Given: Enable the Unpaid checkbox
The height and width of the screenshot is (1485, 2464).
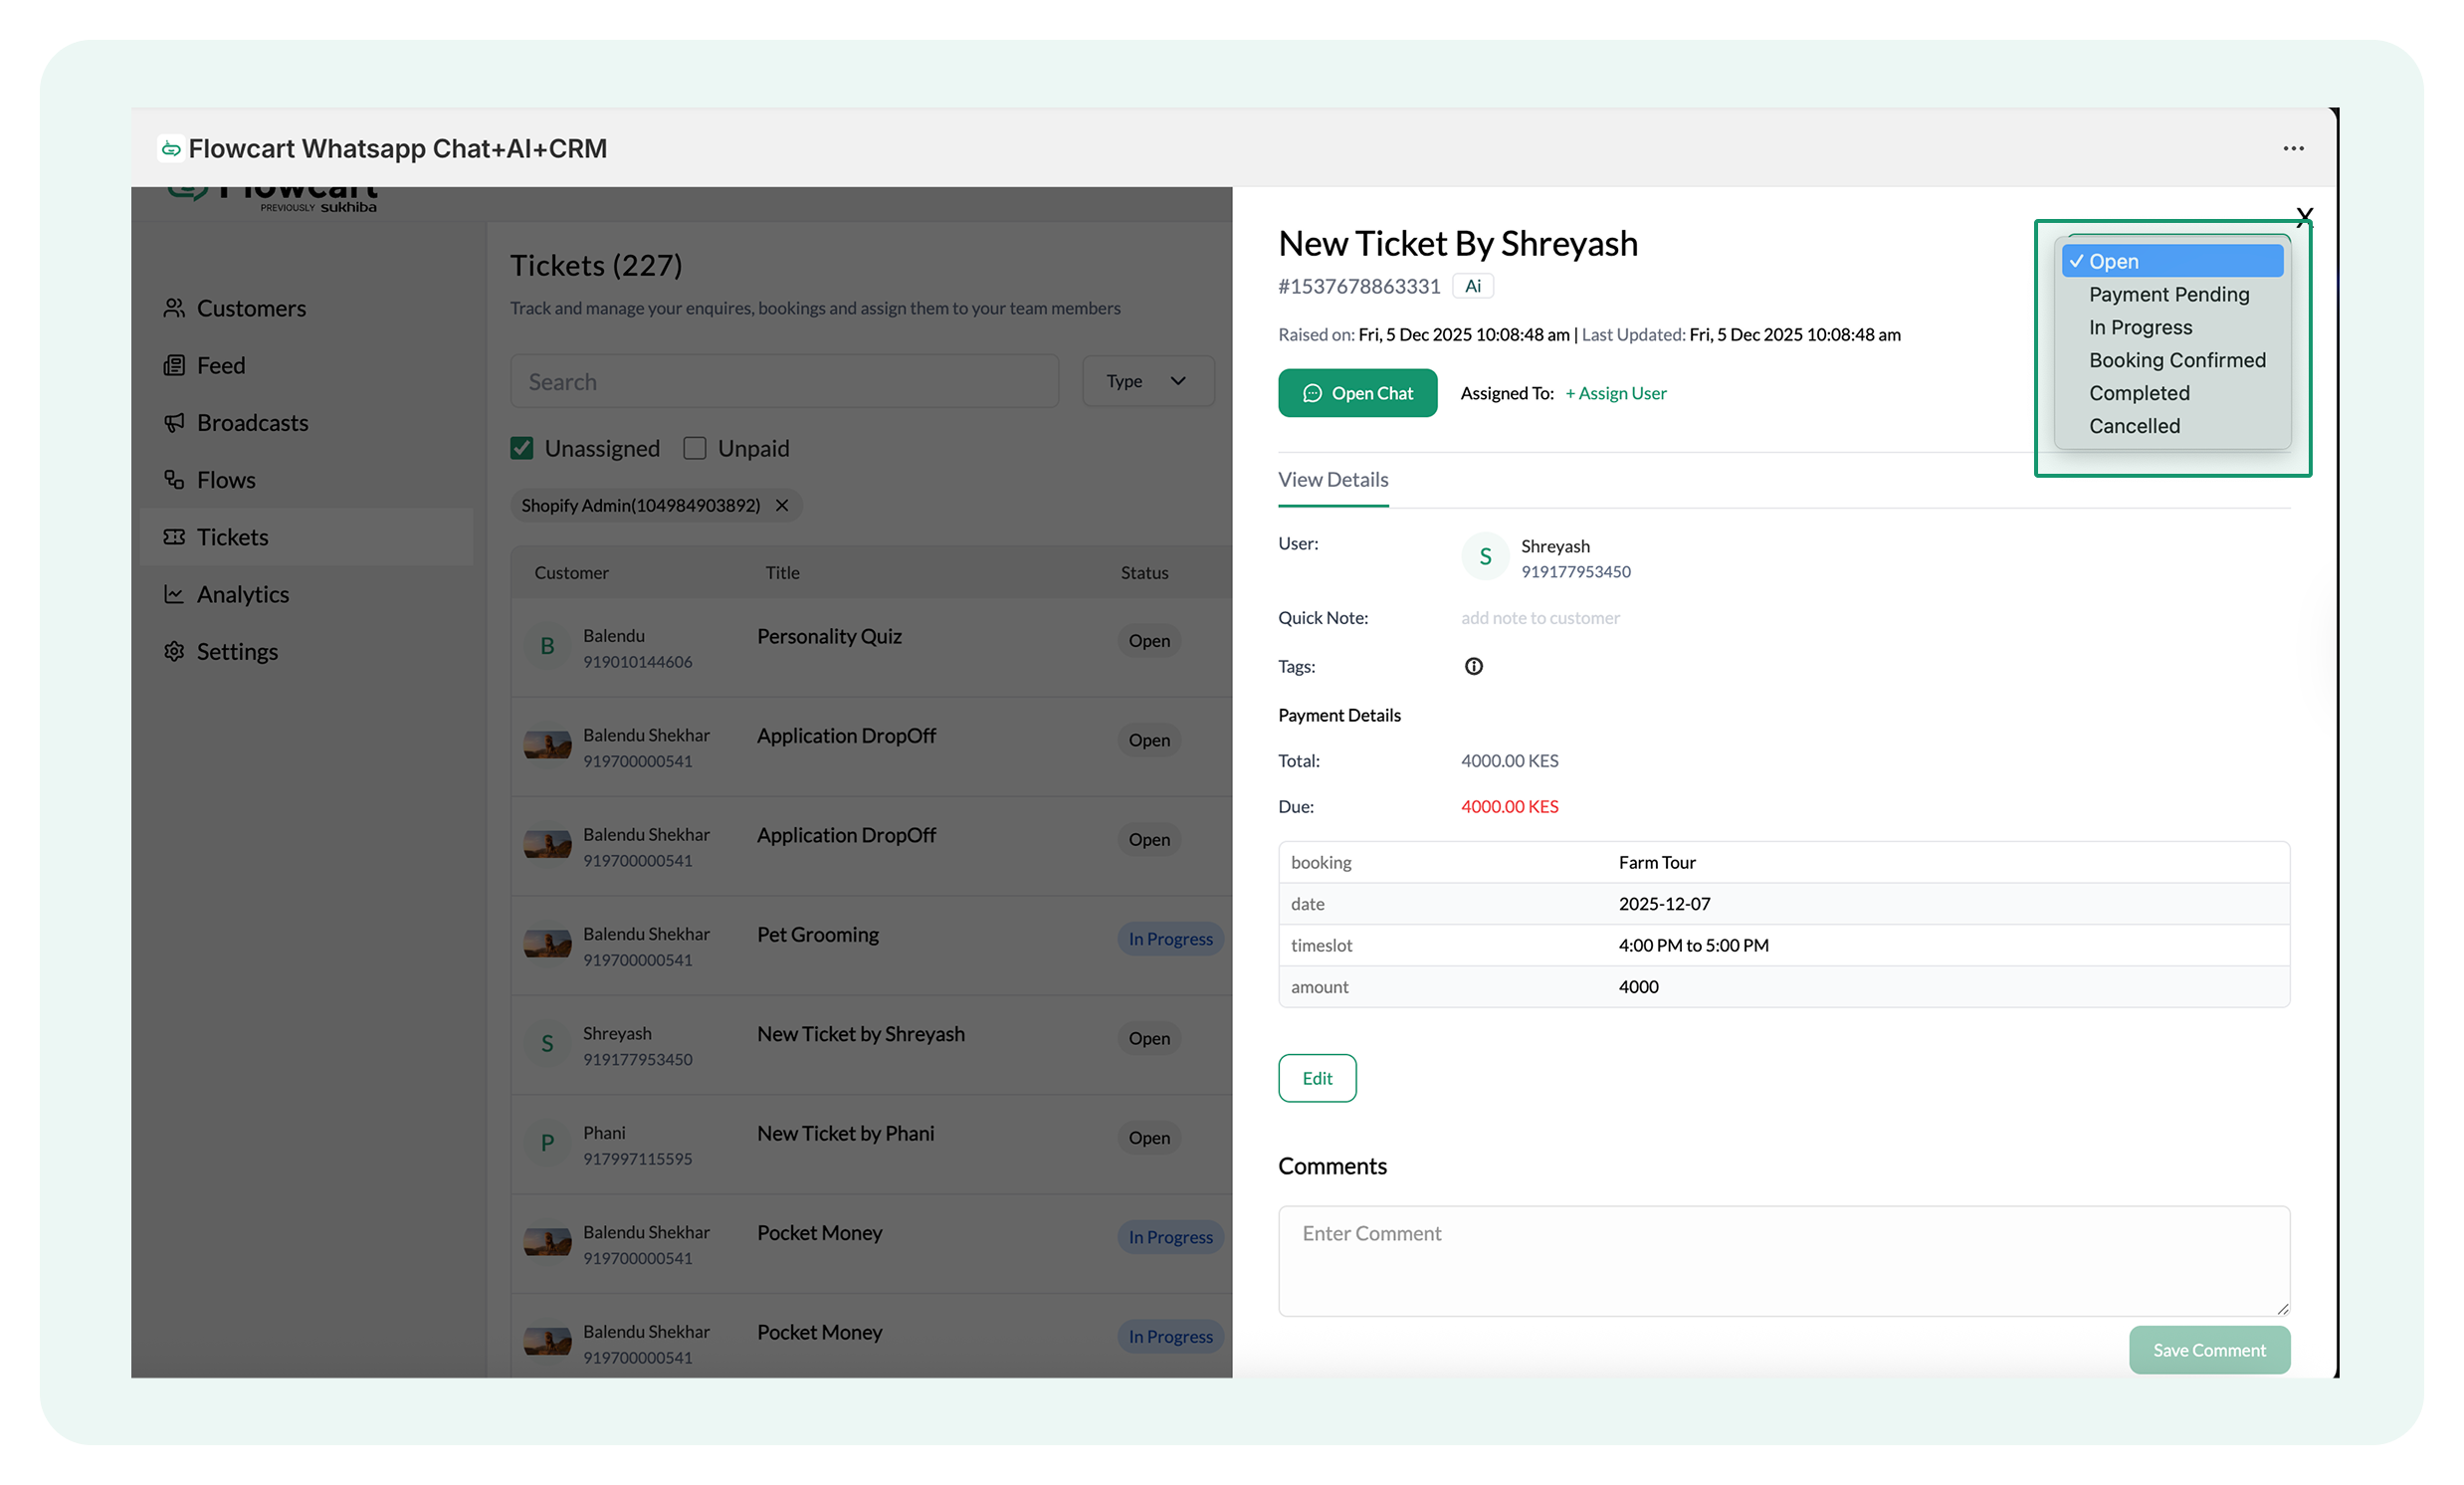Looking at the screenshot, I should 695,448.
